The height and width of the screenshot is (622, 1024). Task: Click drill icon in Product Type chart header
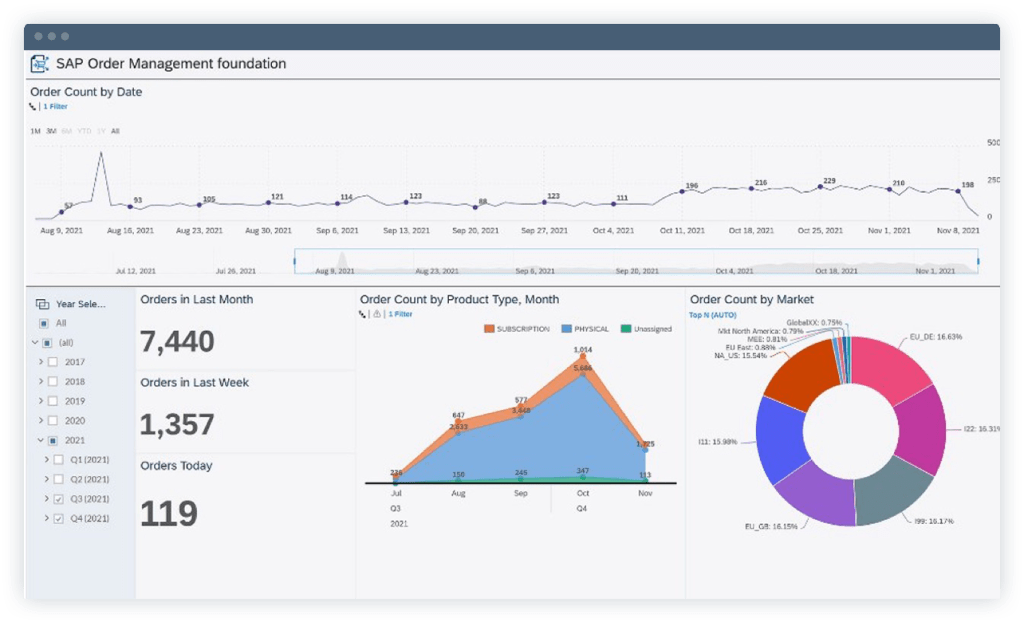pyautogui.click(x=362, y=314)
